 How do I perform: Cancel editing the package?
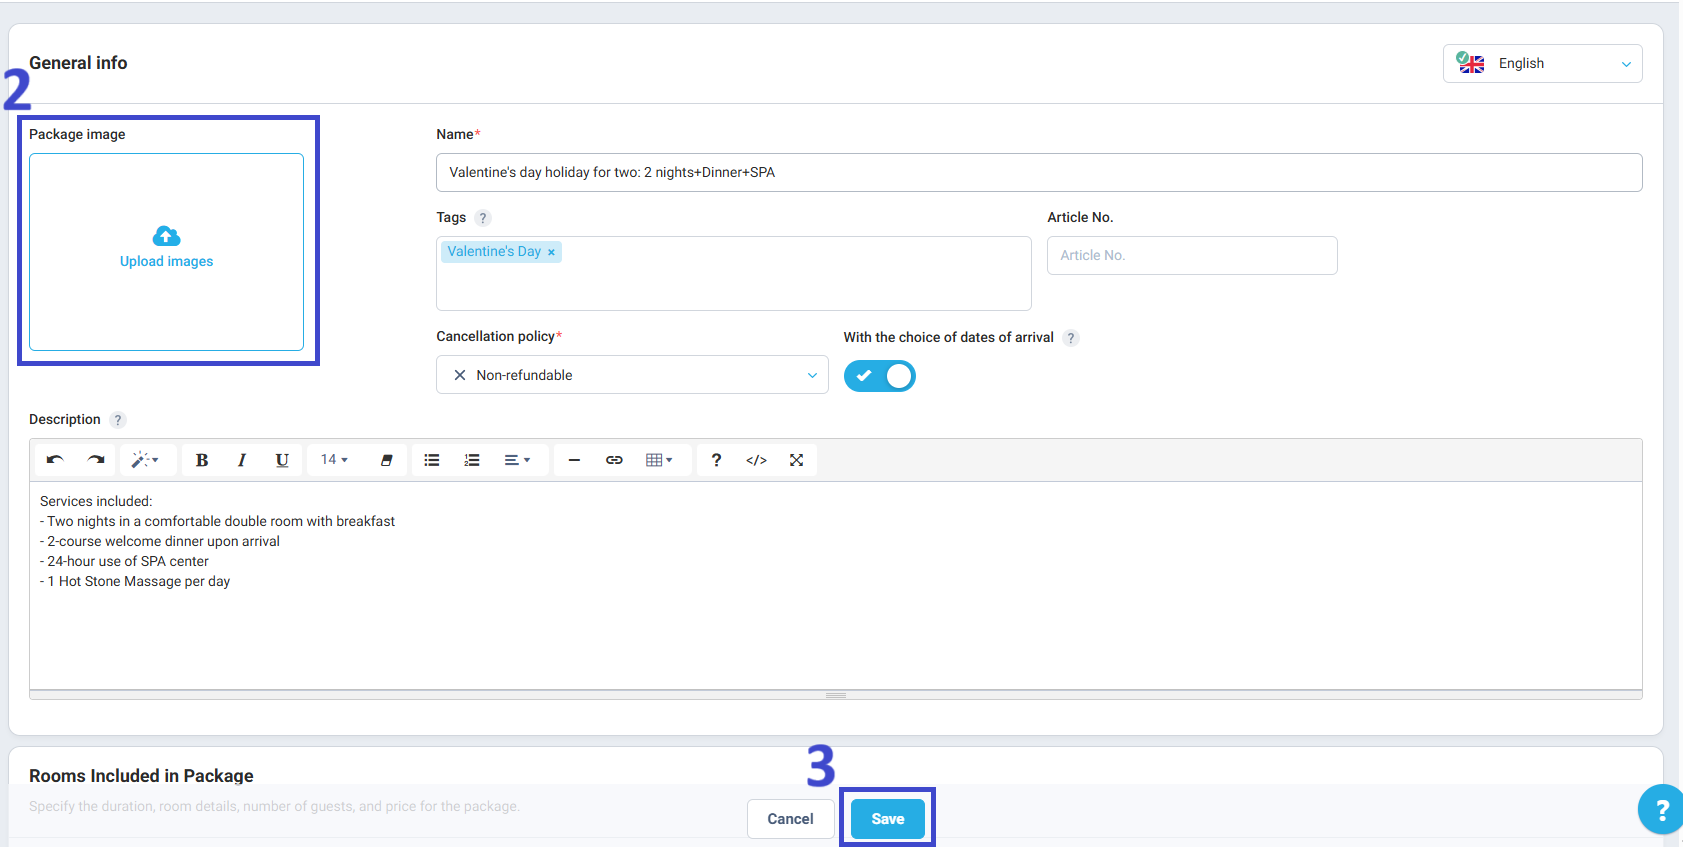(x=790, y=819)
